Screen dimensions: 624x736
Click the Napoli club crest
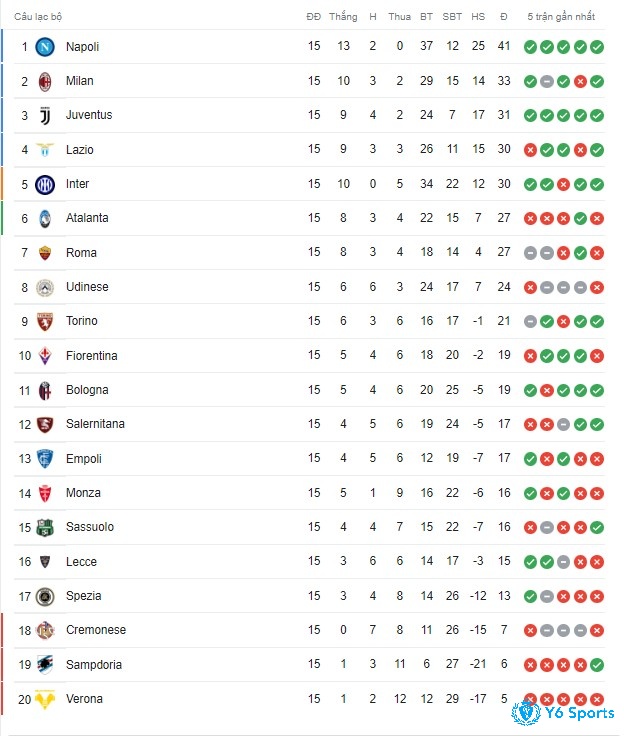45,47
